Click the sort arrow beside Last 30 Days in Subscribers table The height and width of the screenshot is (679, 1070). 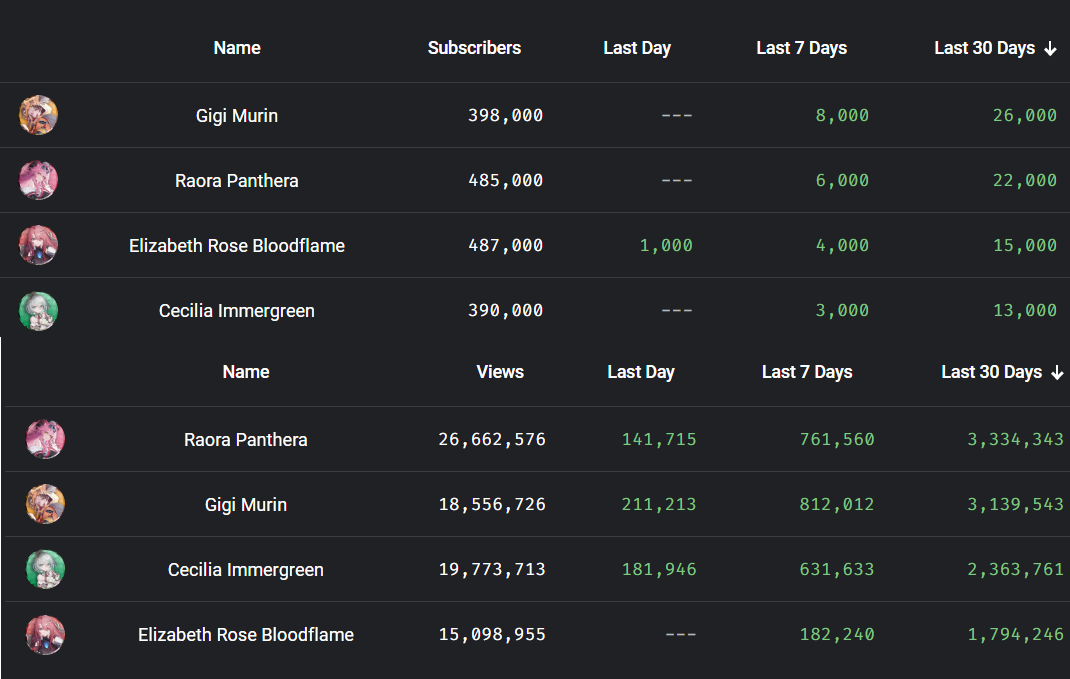[x=1050, y=49]
